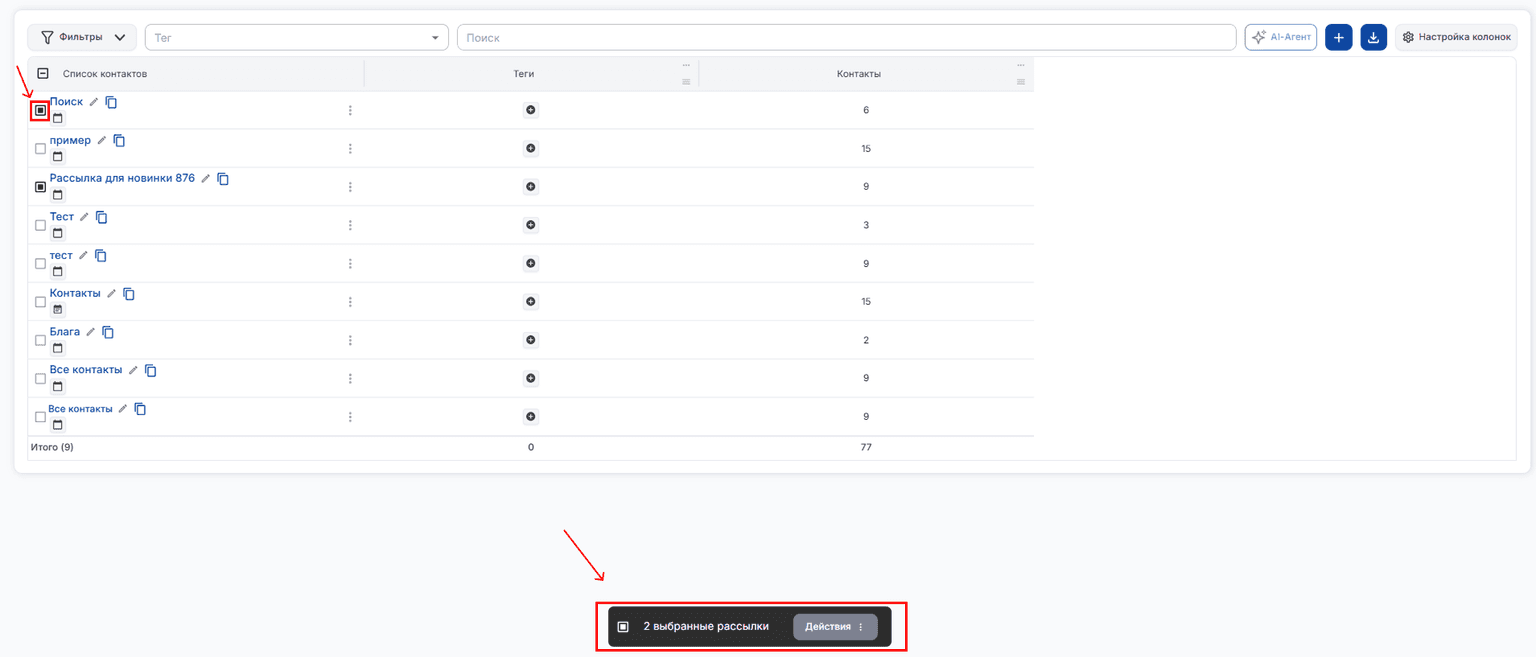Duplicate the пример list via copy icon
1536x657 pixels.
click(x=119, y=141)
